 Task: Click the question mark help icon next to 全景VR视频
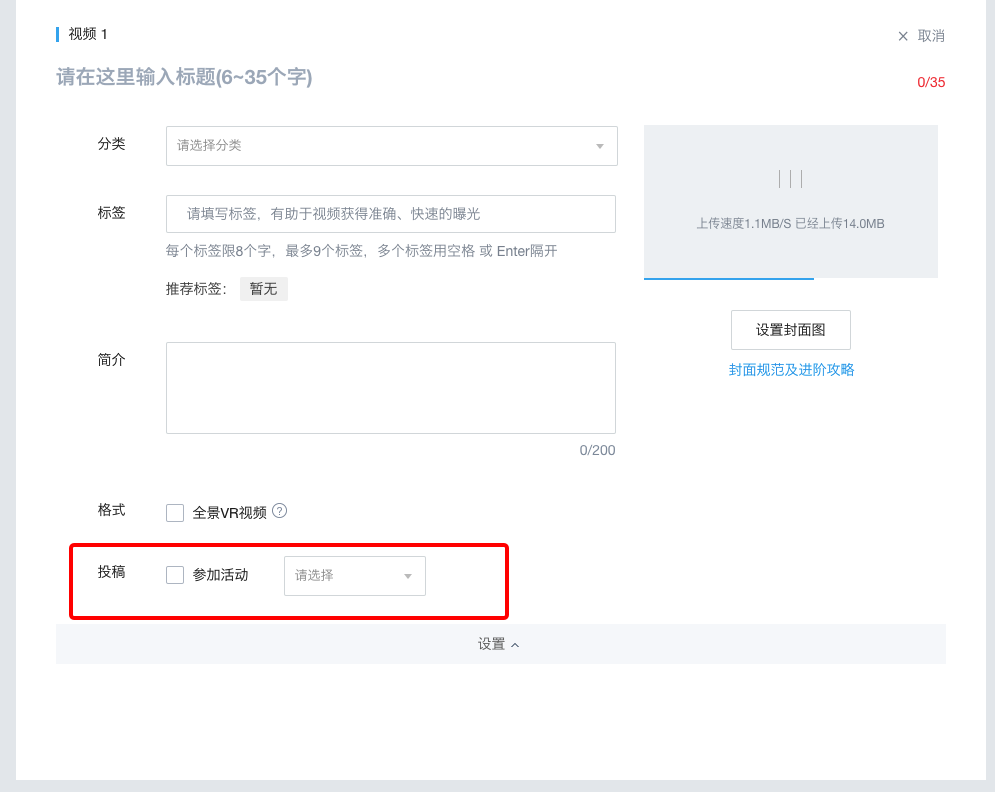pyautogui.click(x=279, y=511)
